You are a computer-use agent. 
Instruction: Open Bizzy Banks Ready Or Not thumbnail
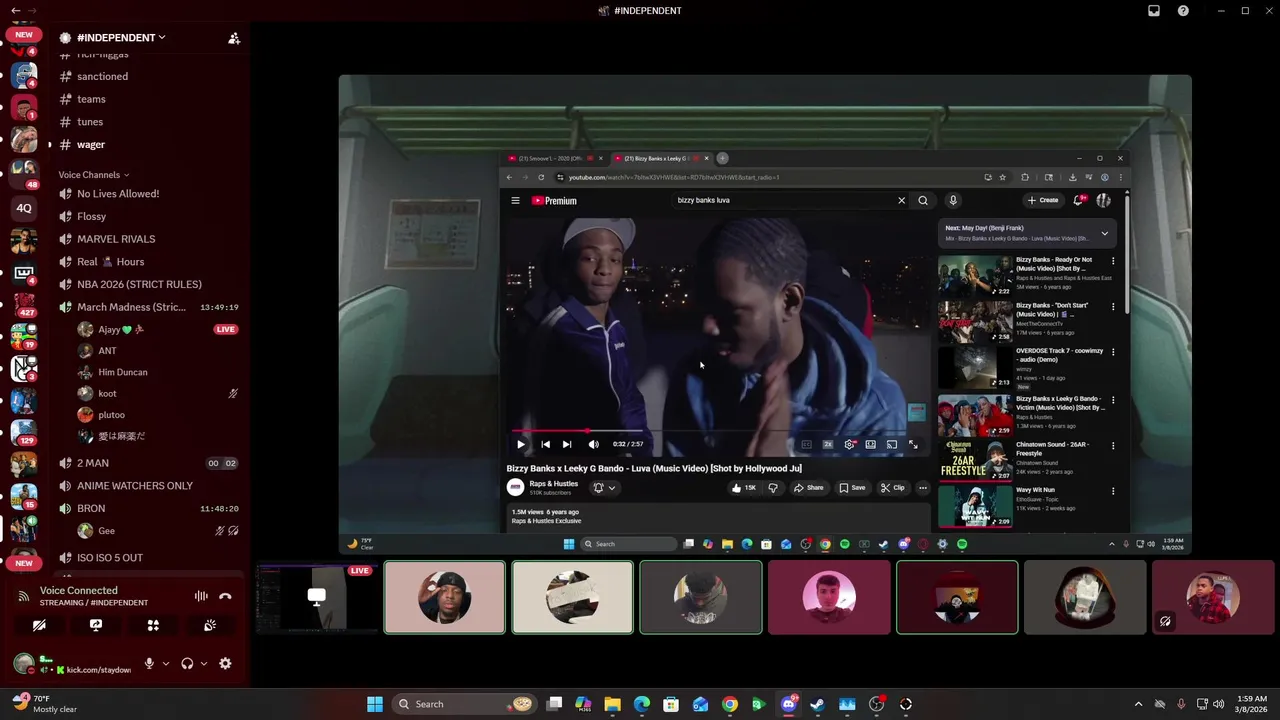975,275
